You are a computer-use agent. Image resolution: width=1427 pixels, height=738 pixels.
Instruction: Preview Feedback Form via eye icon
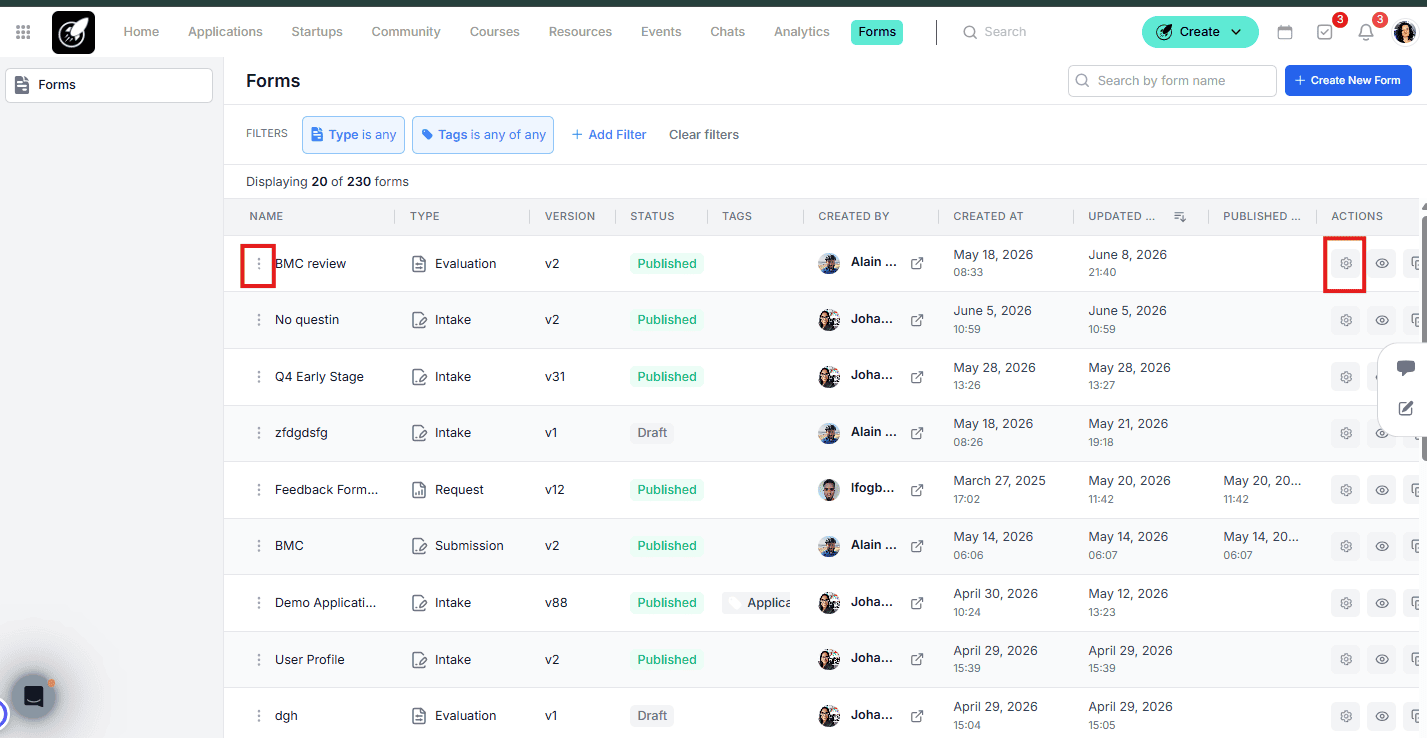click(1382, 490)
